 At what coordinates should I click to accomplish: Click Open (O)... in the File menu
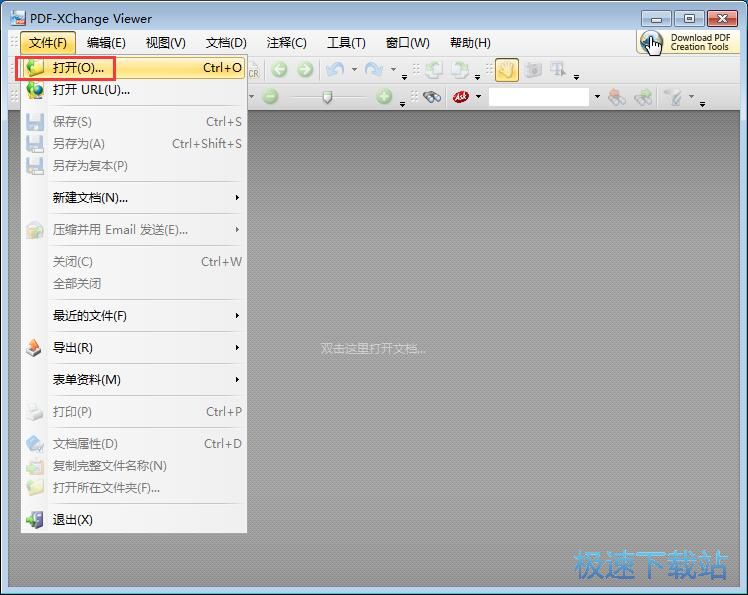(134, 68)
